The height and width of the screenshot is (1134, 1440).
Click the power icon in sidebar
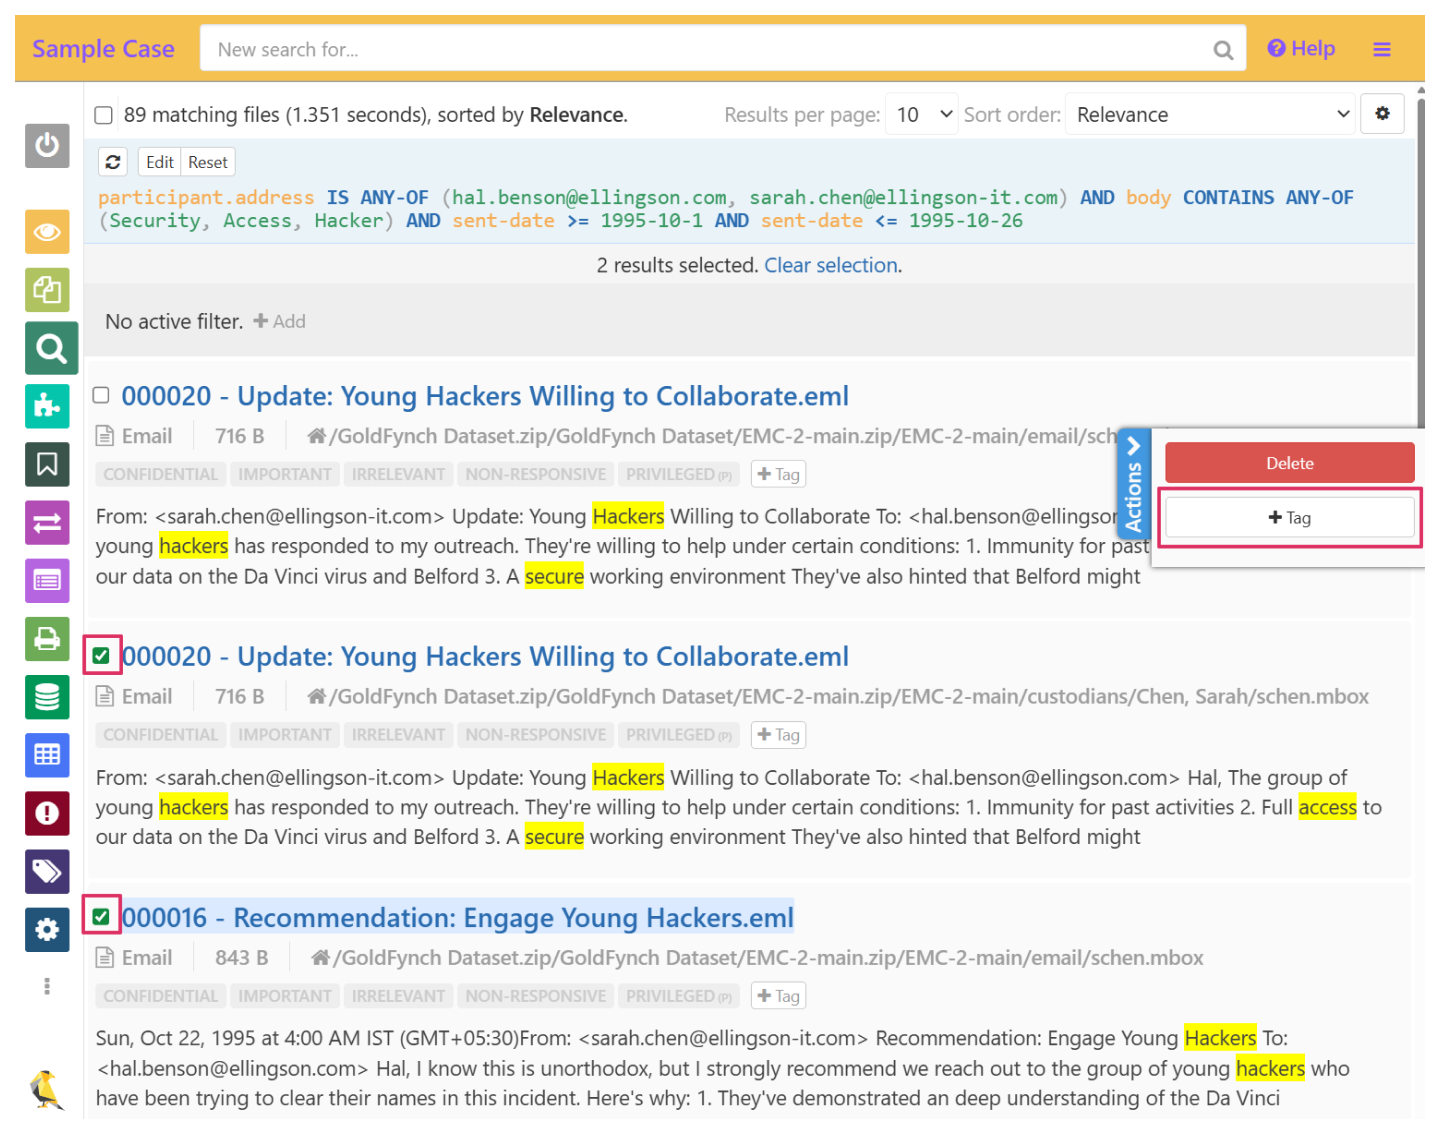(x=47, y=146)
